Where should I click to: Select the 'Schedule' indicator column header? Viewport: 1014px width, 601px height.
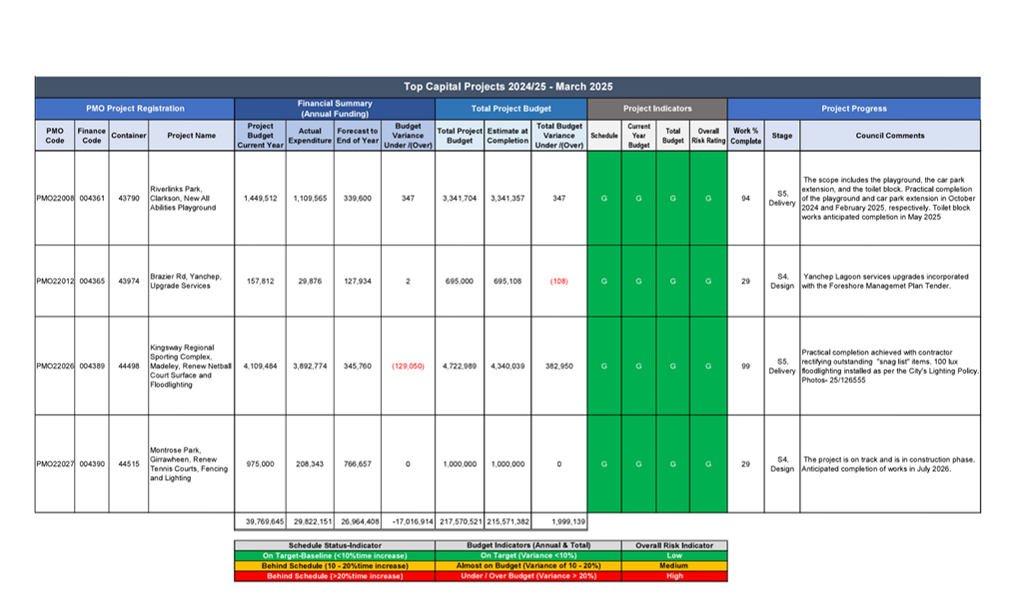604,136
